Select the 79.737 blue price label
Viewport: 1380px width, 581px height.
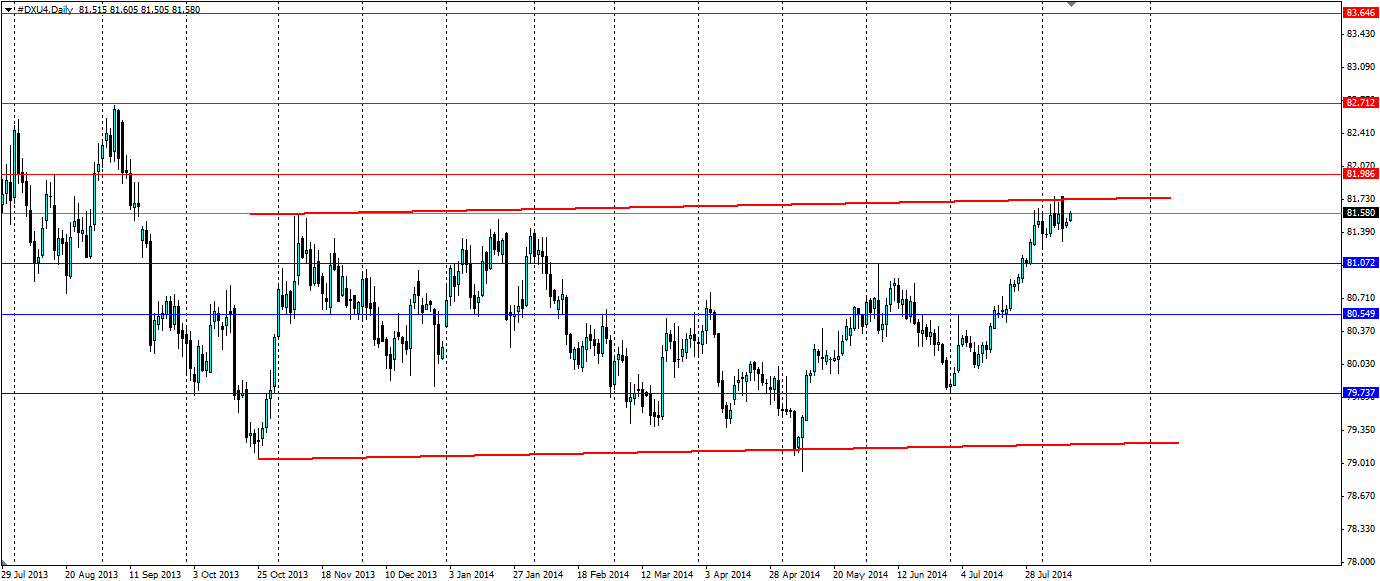coord(1359,393)
